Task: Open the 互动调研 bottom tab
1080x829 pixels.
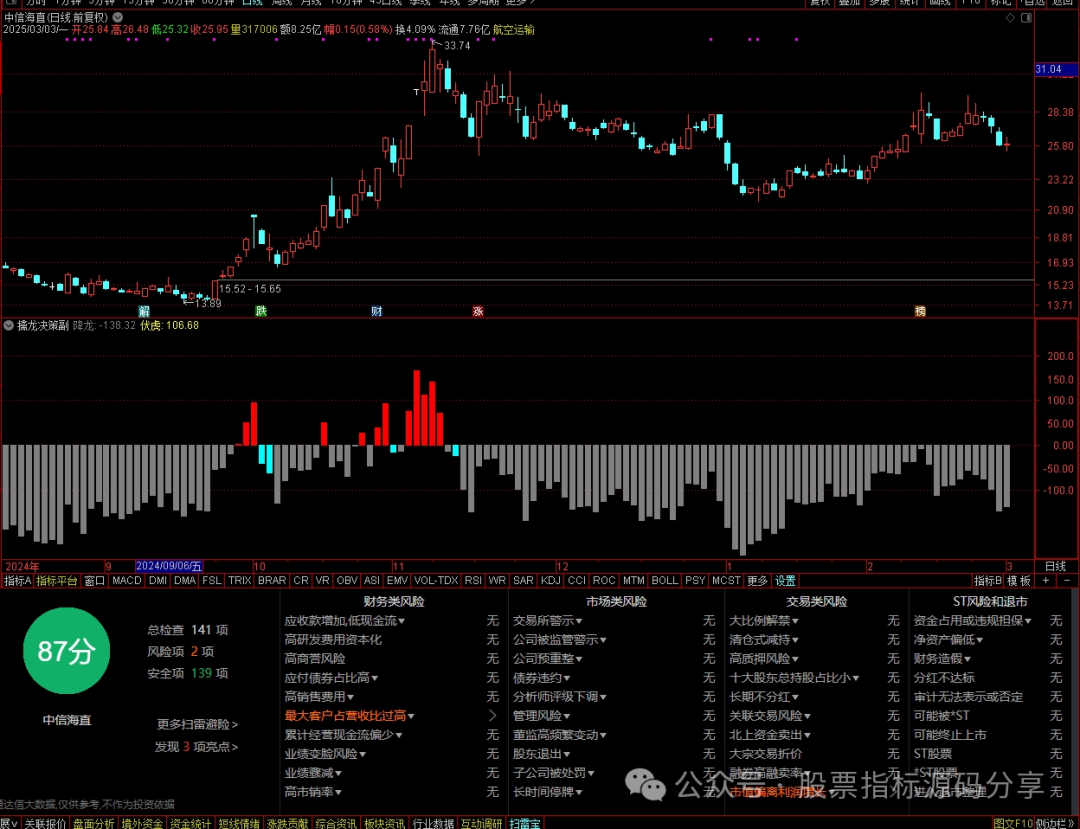Action: point(481,823)
